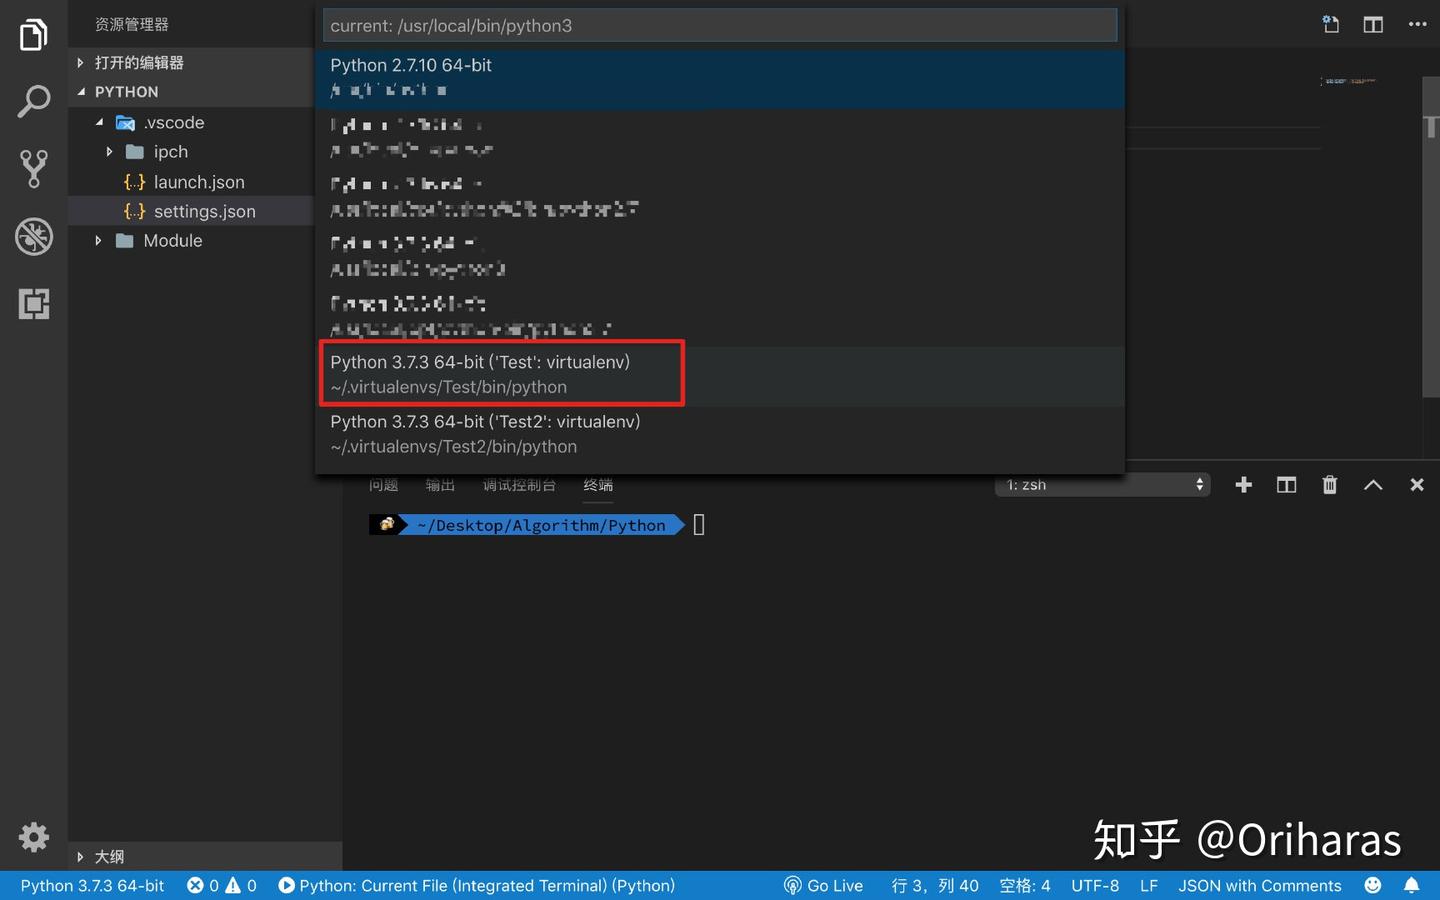Open settings via the gear icon
The image size is (1440, 900).
(34, 838)
